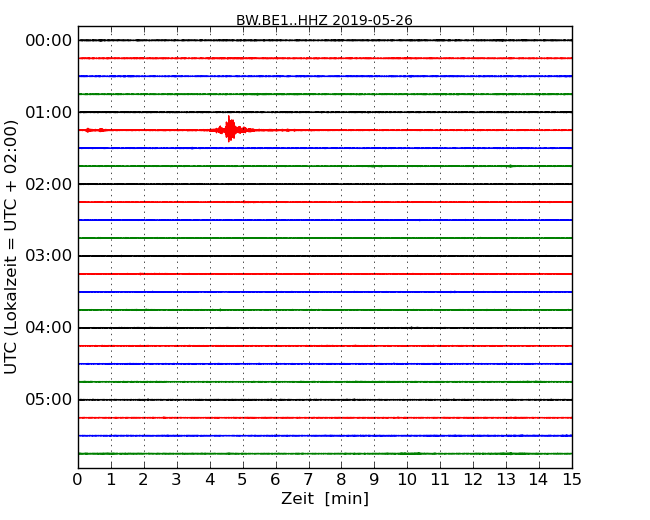Screen dimensions: 650x520
Task: Click the '10' x-axis tick label
Action: click(x=407, y=480)
